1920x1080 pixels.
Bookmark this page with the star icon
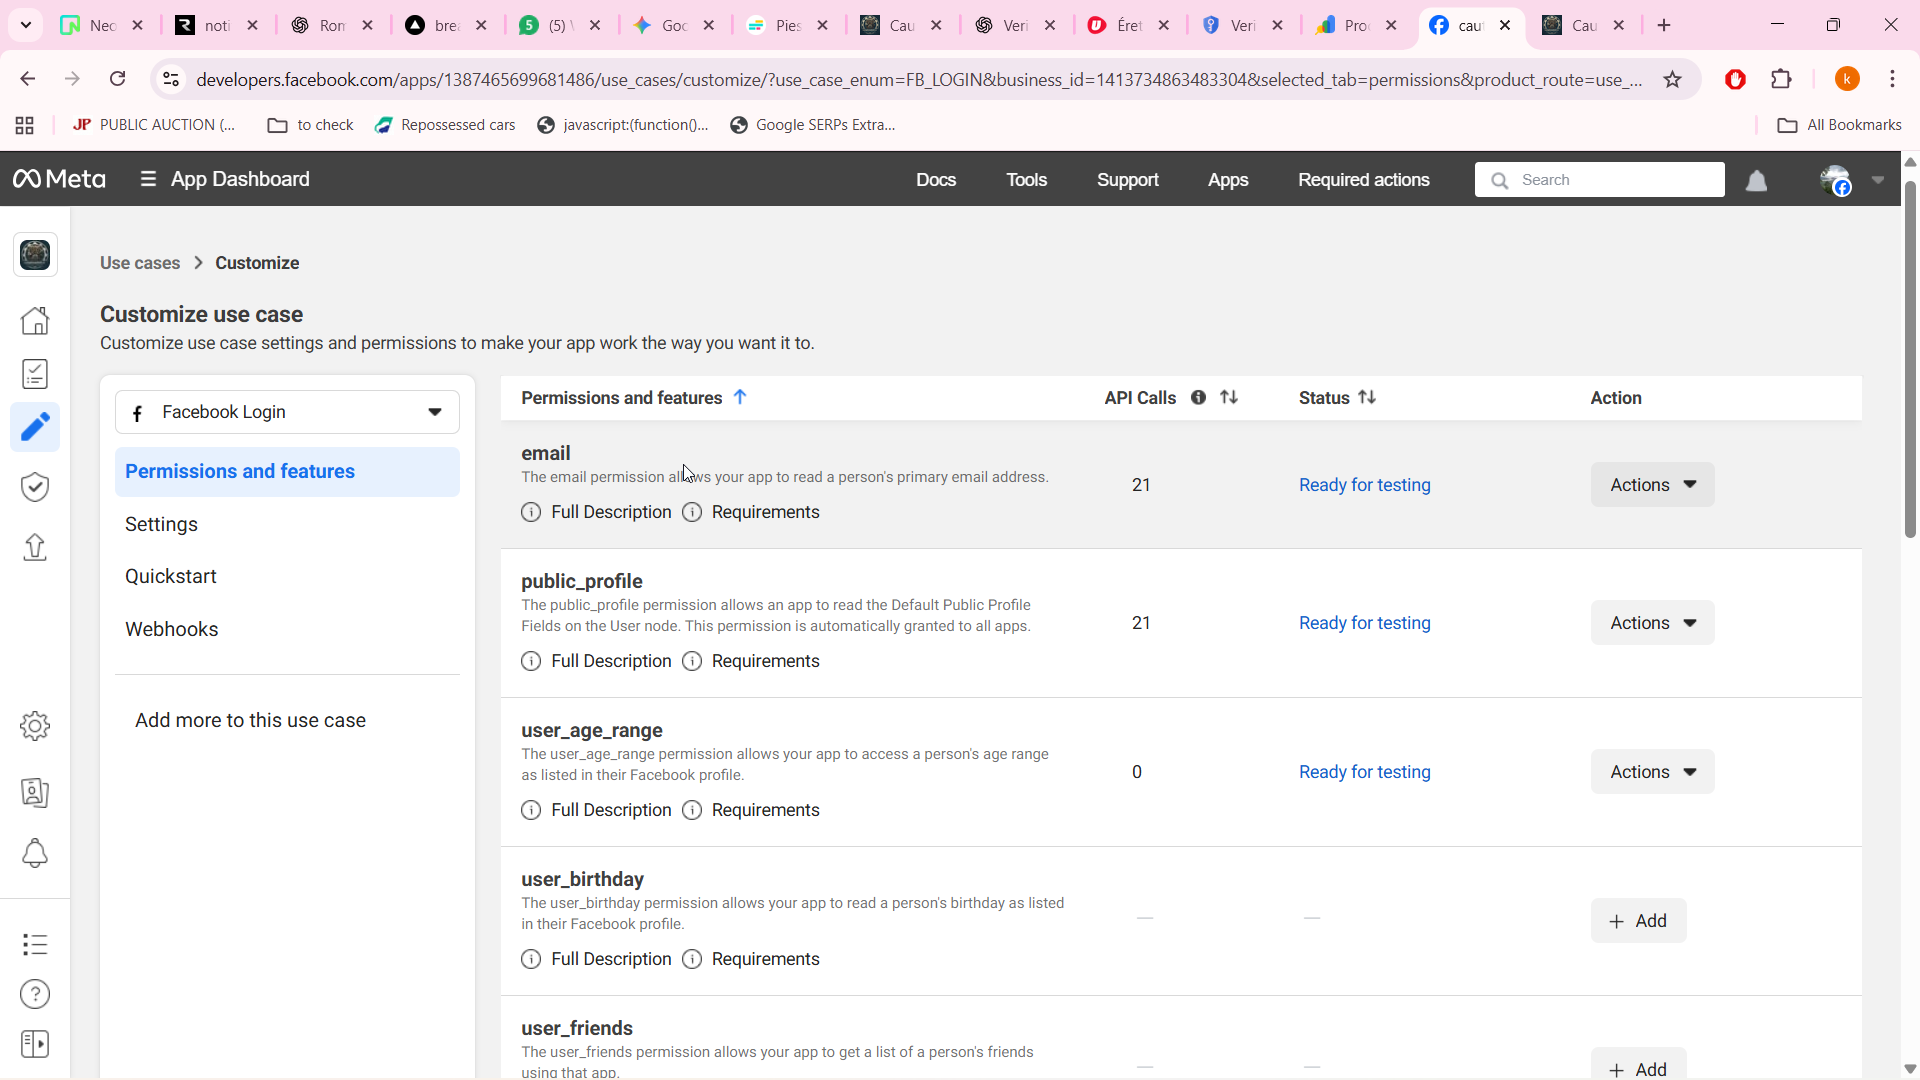click(1672, 79)
